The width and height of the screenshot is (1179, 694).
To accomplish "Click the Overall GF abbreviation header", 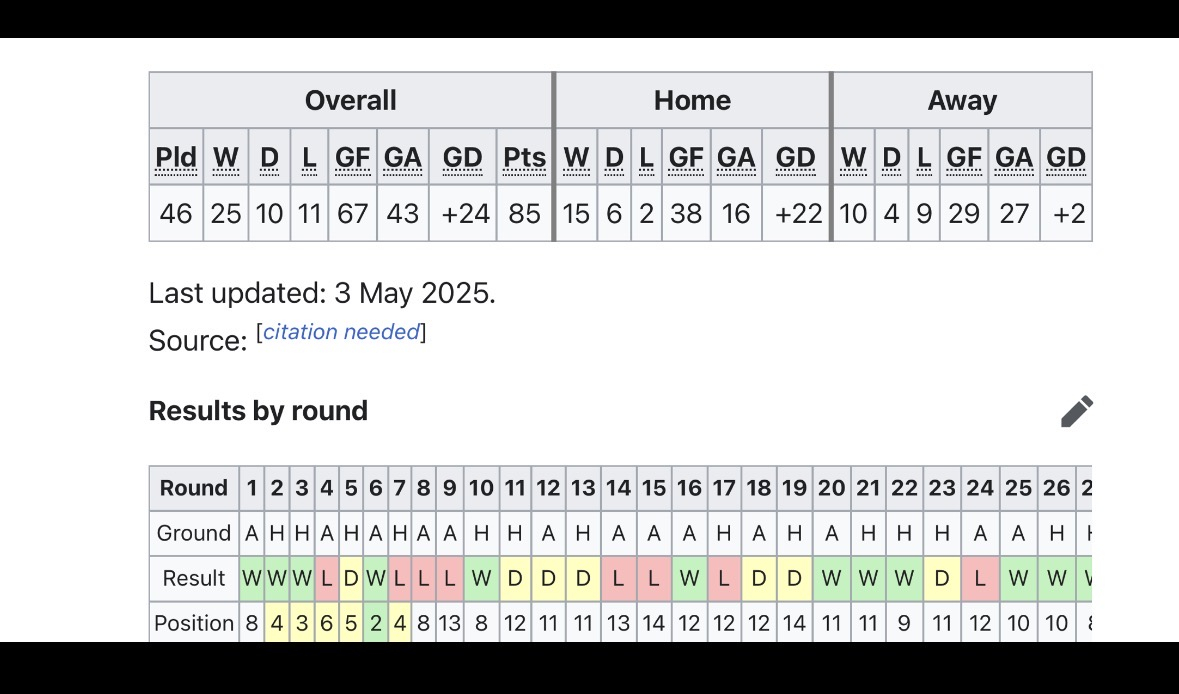I will click(352, 157).
